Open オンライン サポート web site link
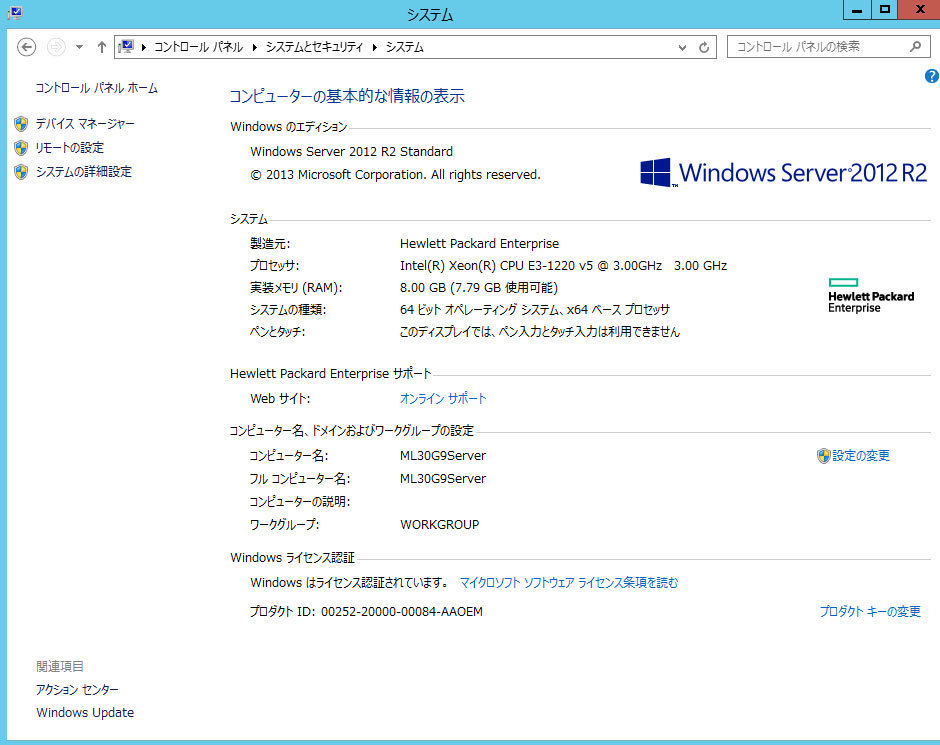The image size is (940, 745). pyautogui.click(x=443, y=399)
